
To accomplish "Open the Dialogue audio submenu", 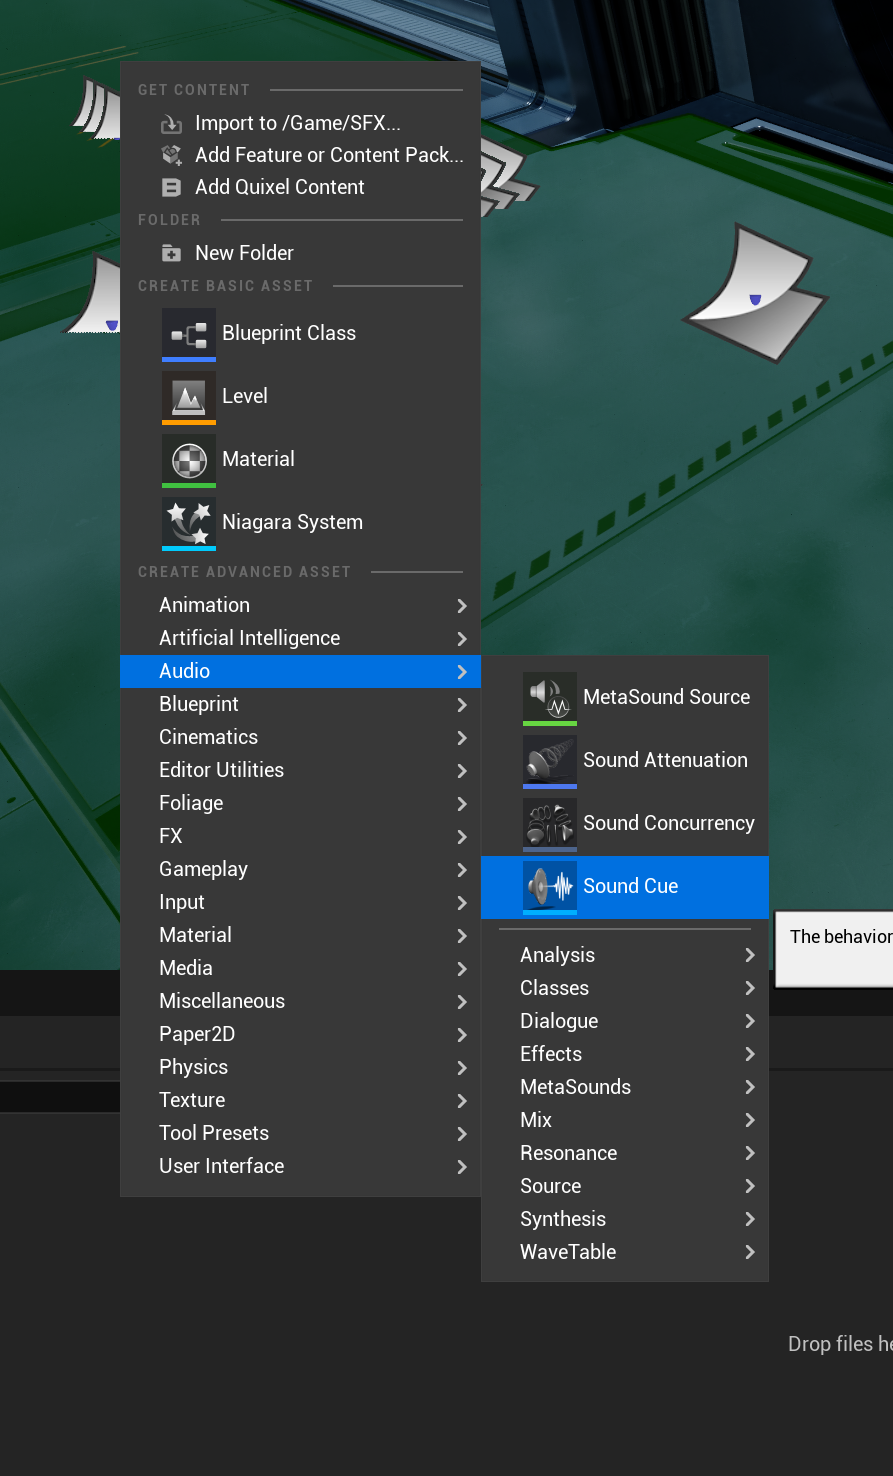I will tap(625, 1021).
